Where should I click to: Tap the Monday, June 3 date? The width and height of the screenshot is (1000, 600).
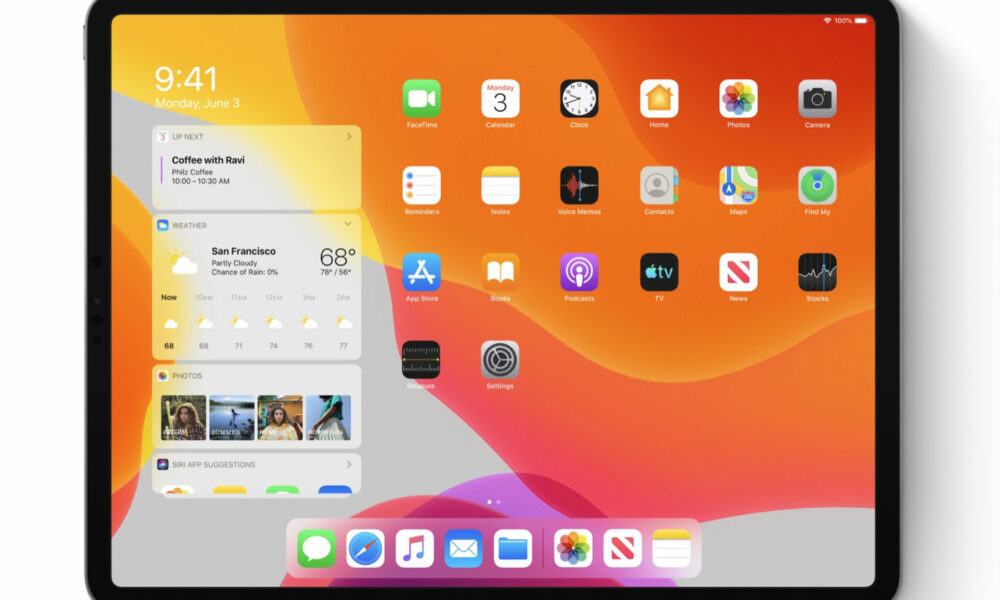tap(197, 103)
